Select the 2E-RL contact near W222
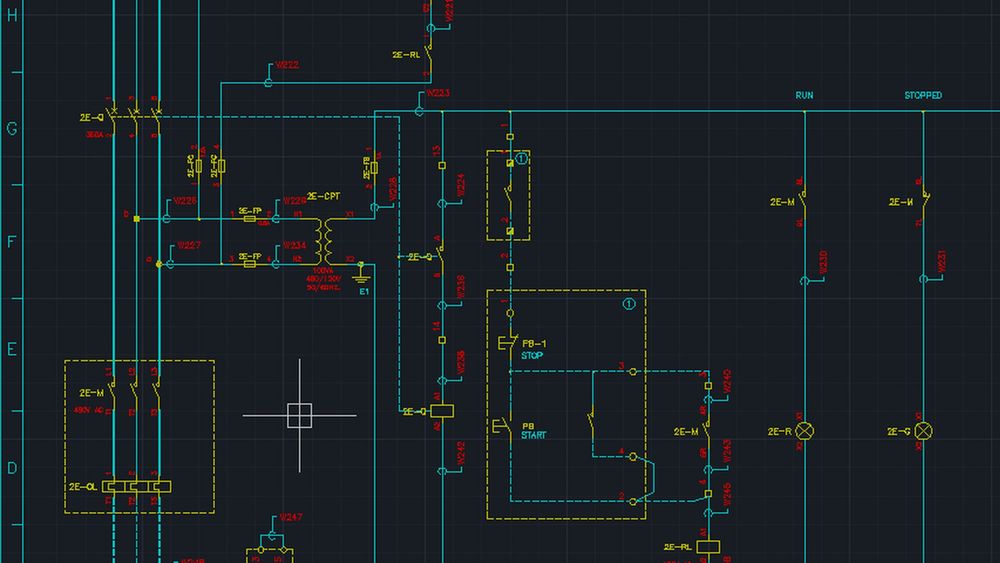The width and height of the screenshot is (1000, 563). [430, 56]
